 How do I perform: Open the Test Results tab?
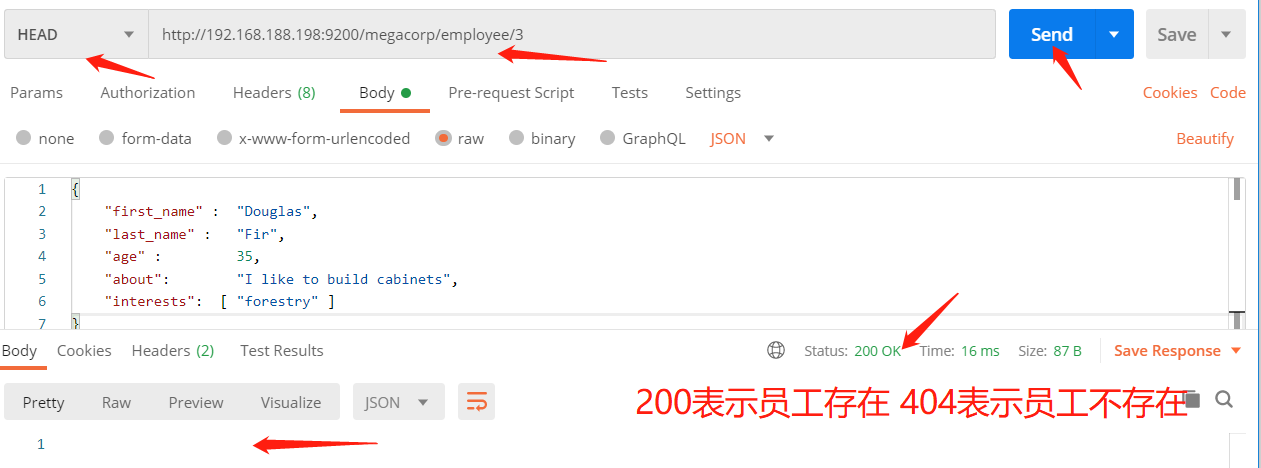pyautogui.click(x=282, y=350)
